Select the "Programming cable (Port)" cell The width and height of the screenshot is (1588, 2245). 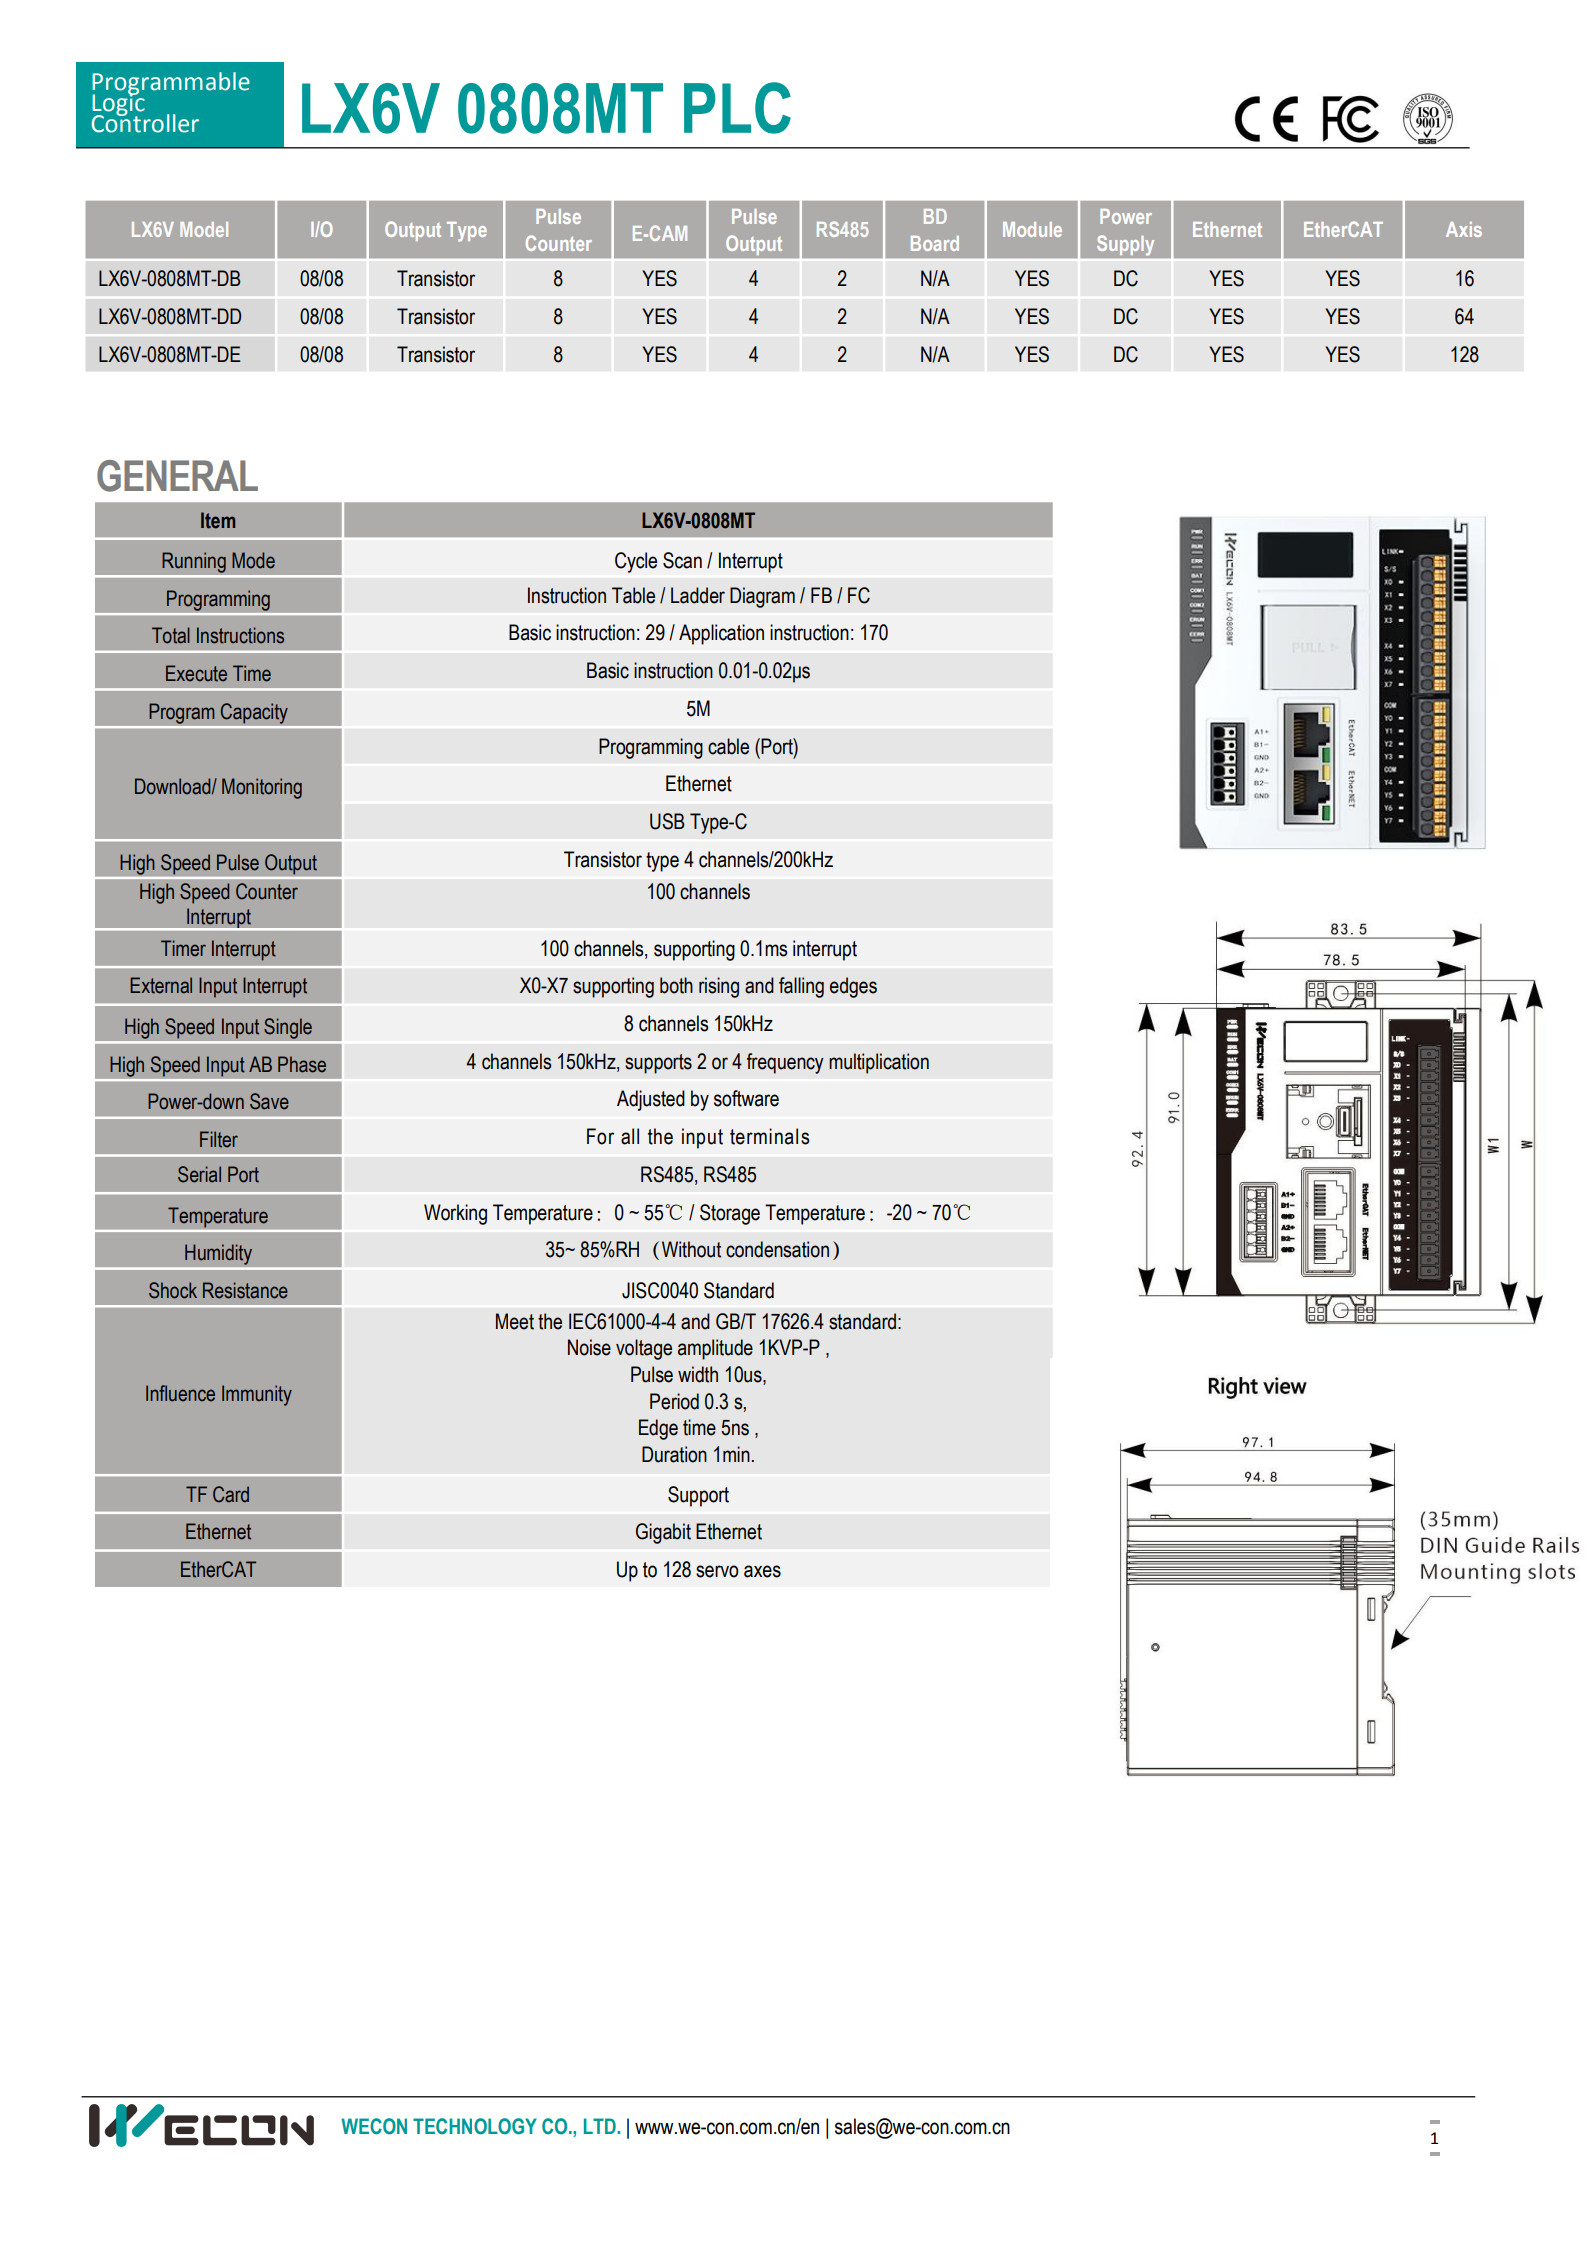[698, 747]
